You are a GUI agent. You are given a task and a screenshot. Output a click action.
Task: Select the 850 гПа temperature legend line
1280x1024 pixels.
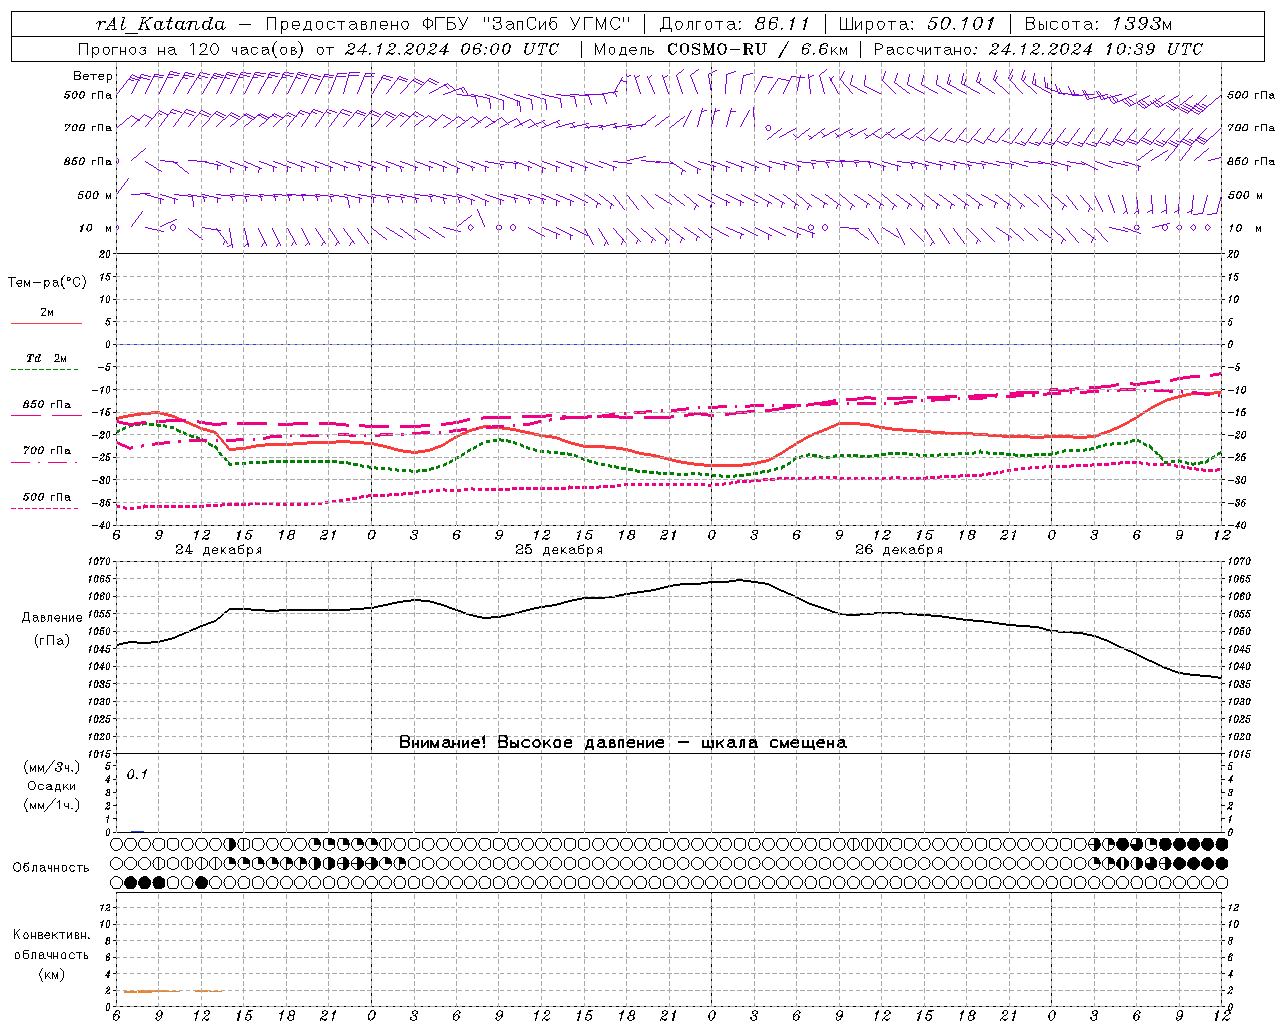[46, 414]
